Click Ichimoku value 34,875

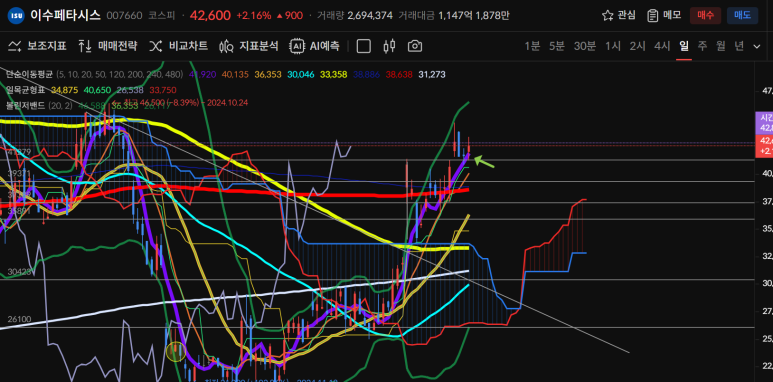coord(65,90)
